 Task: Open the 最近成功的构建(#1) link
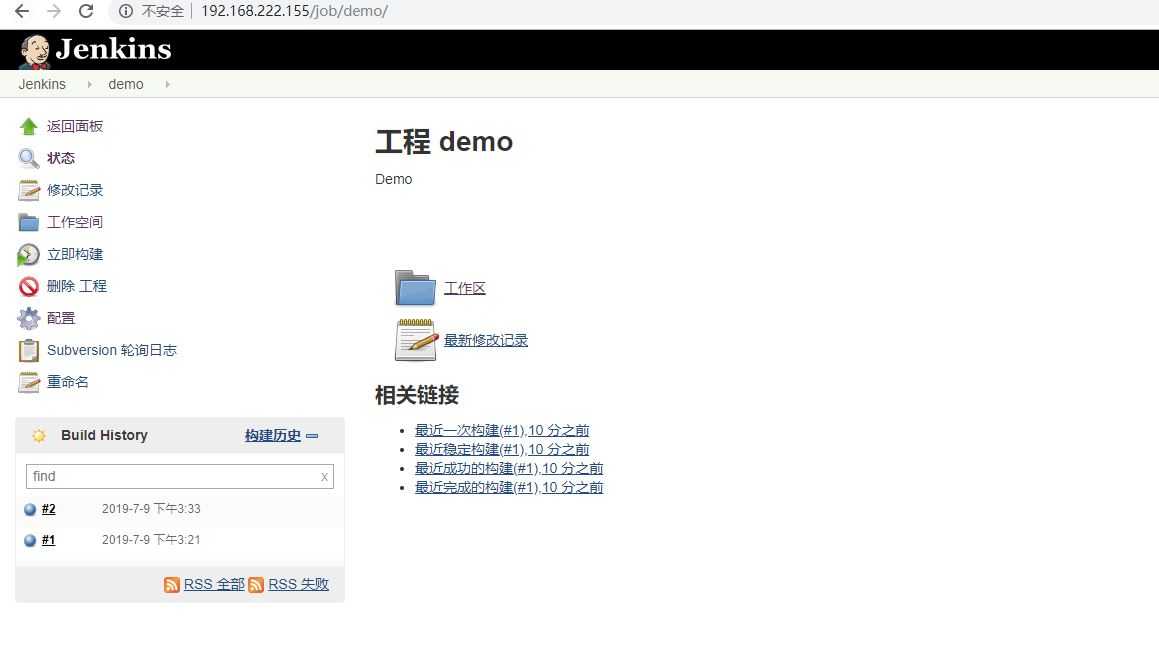(x=509, y=469)
